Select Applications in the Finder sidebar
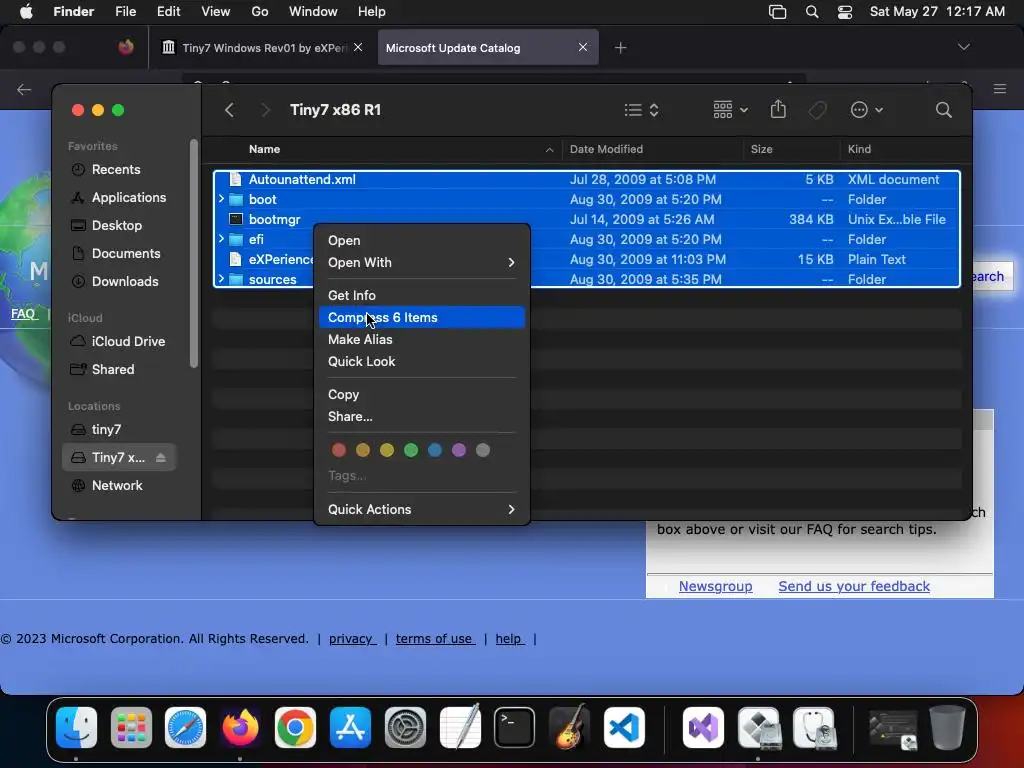 pos(121,198)
